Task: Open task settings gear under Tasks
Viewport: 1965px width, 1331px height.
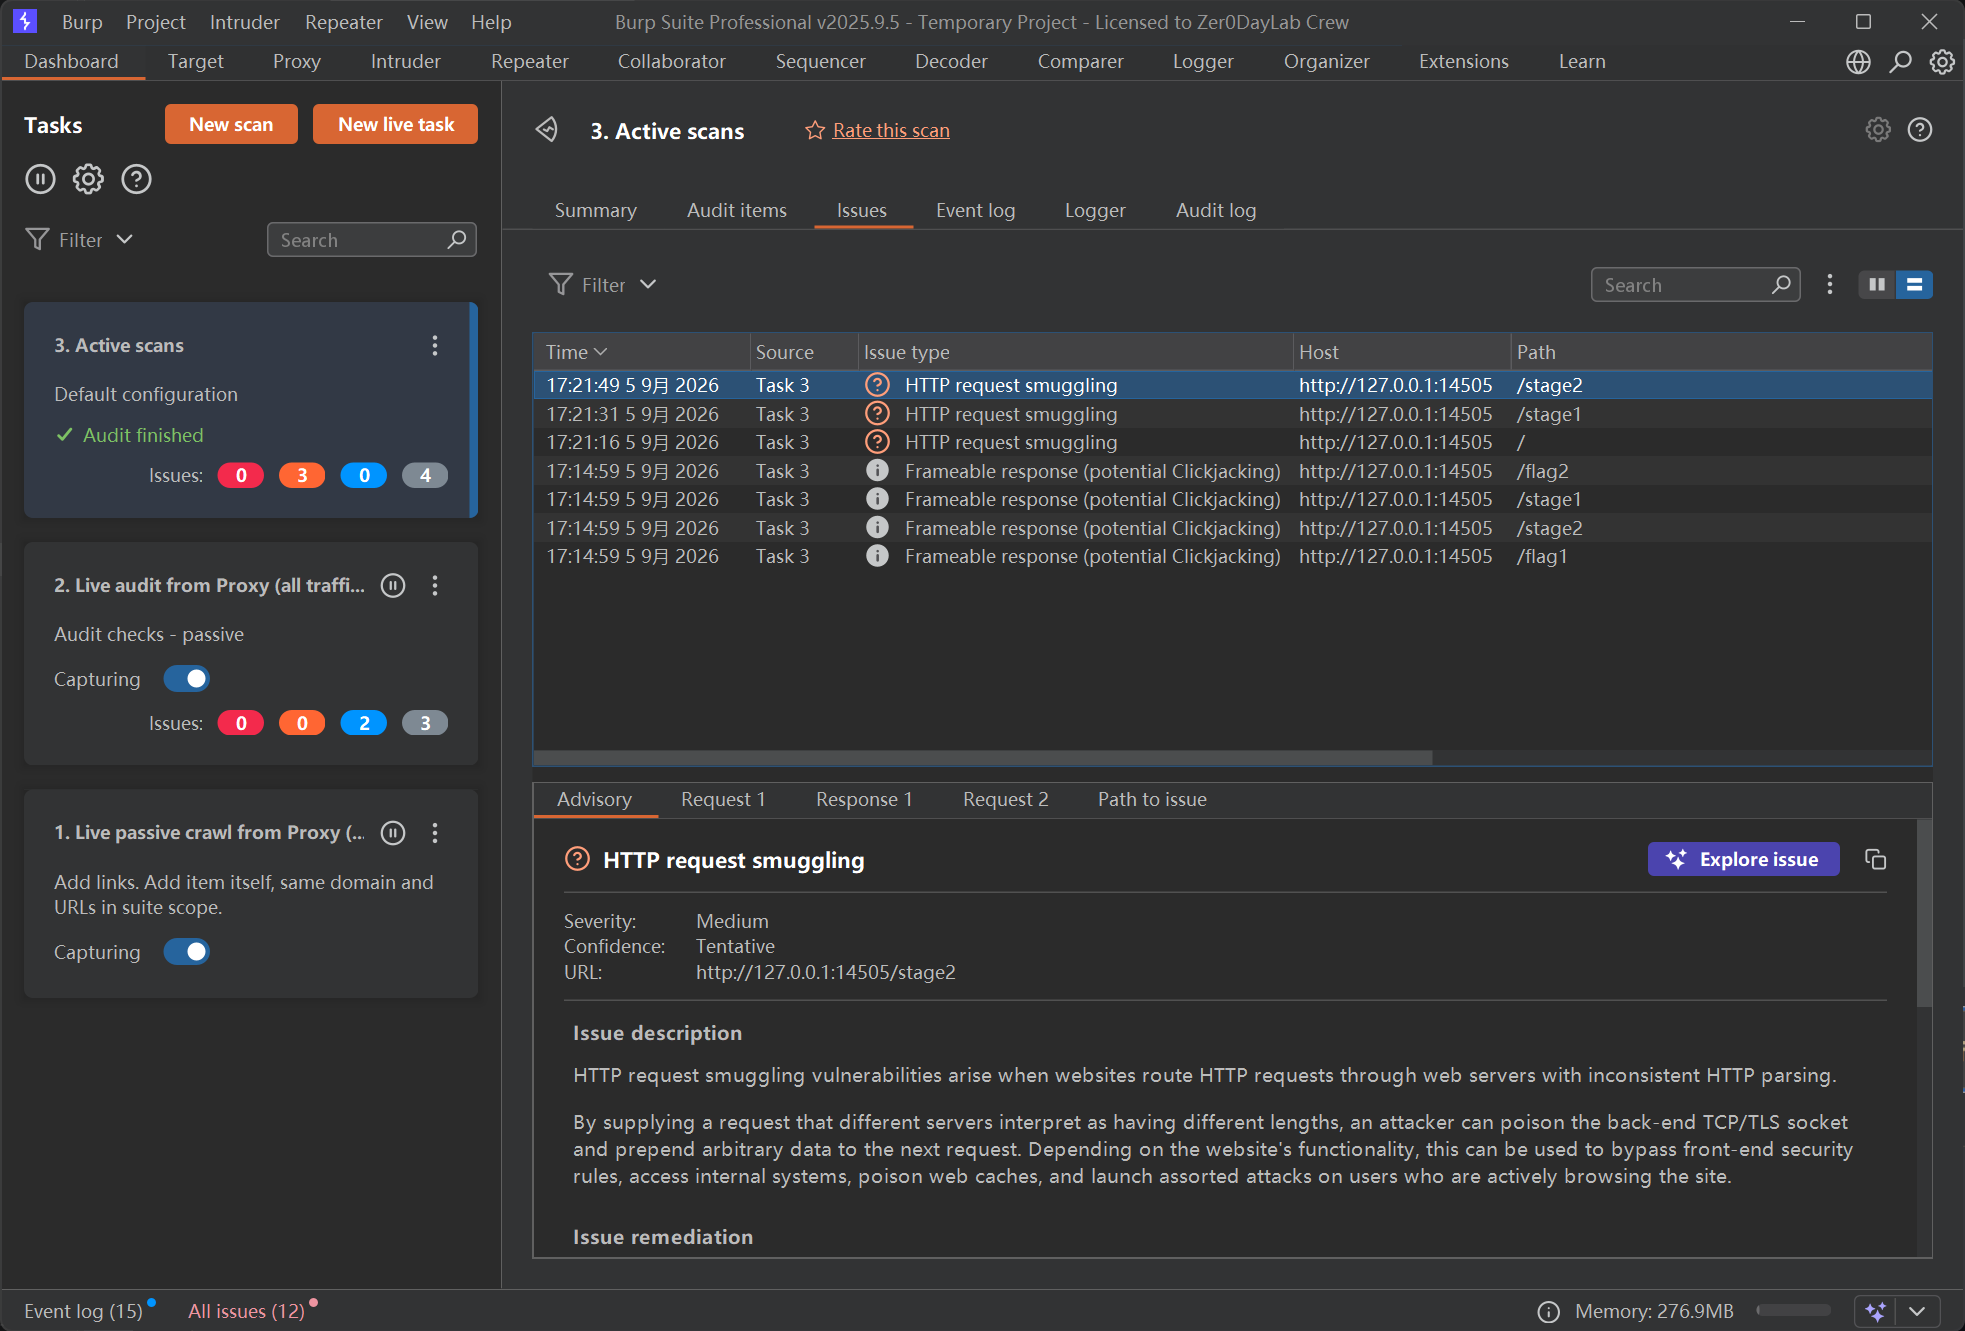Action: [88, 179]
